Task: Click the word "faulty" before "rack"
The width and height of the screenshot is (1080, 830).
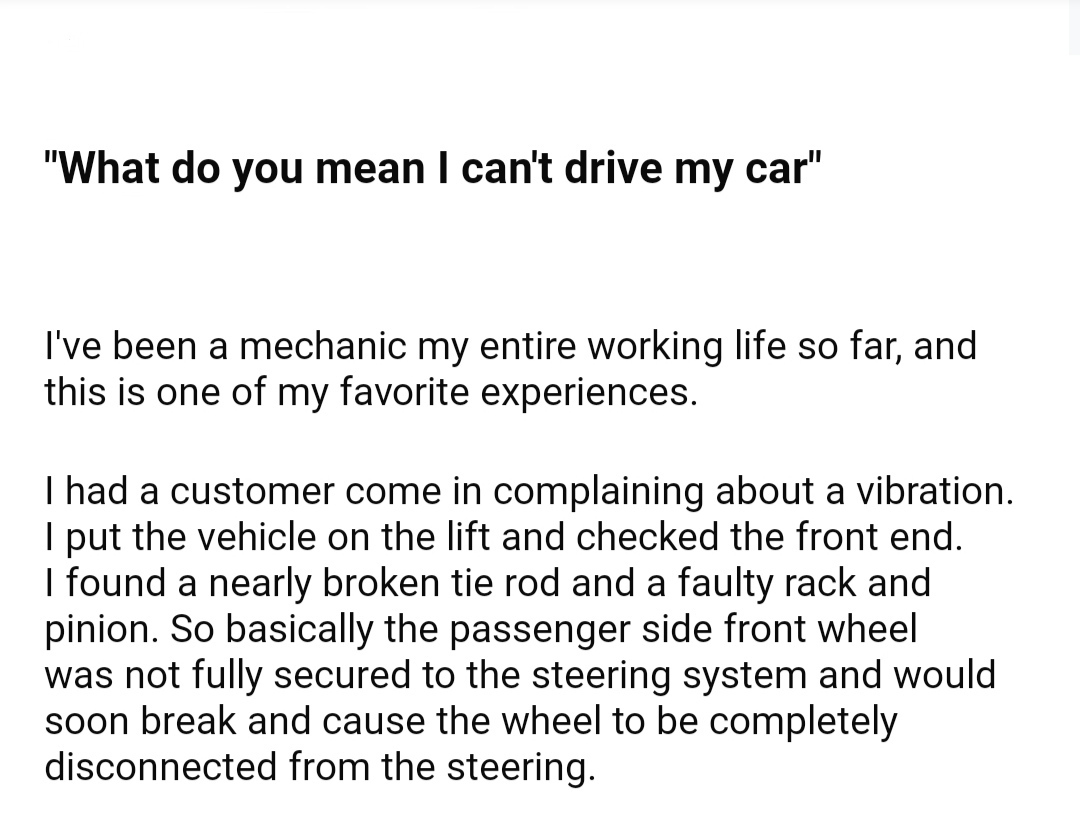Action: point(726,582)
